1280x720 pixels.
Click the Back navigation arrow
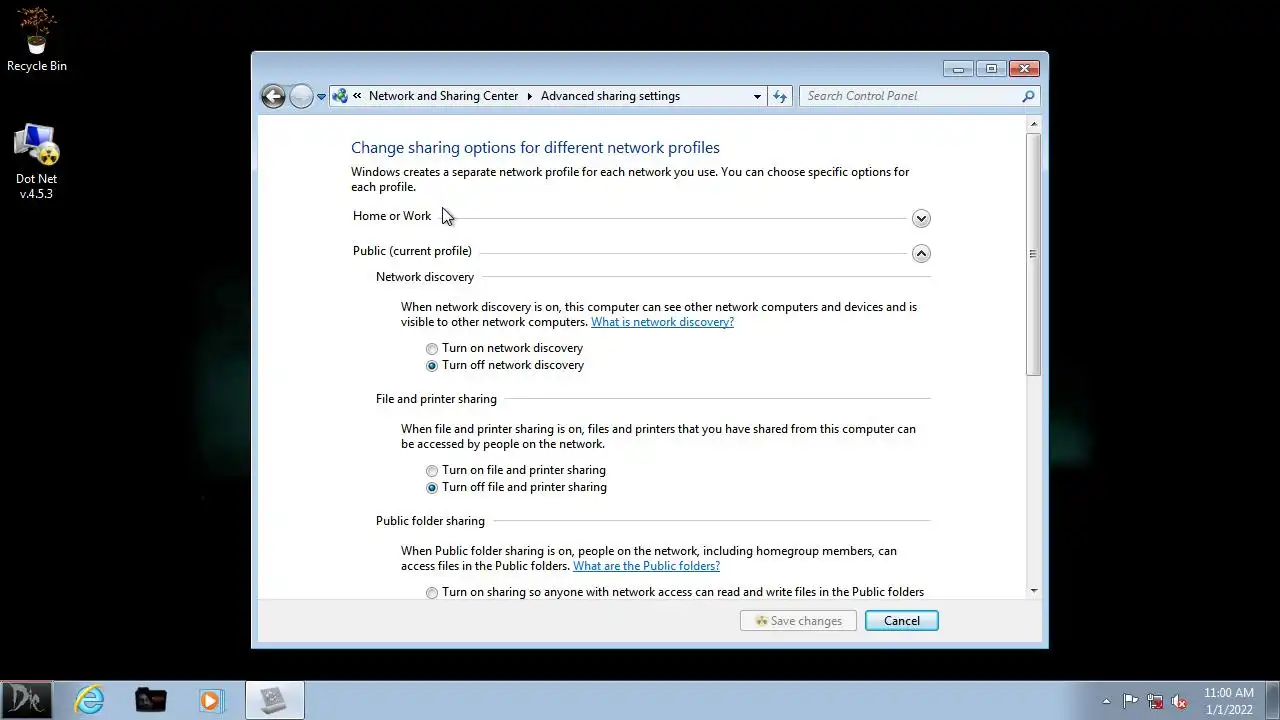coord(273,96)
